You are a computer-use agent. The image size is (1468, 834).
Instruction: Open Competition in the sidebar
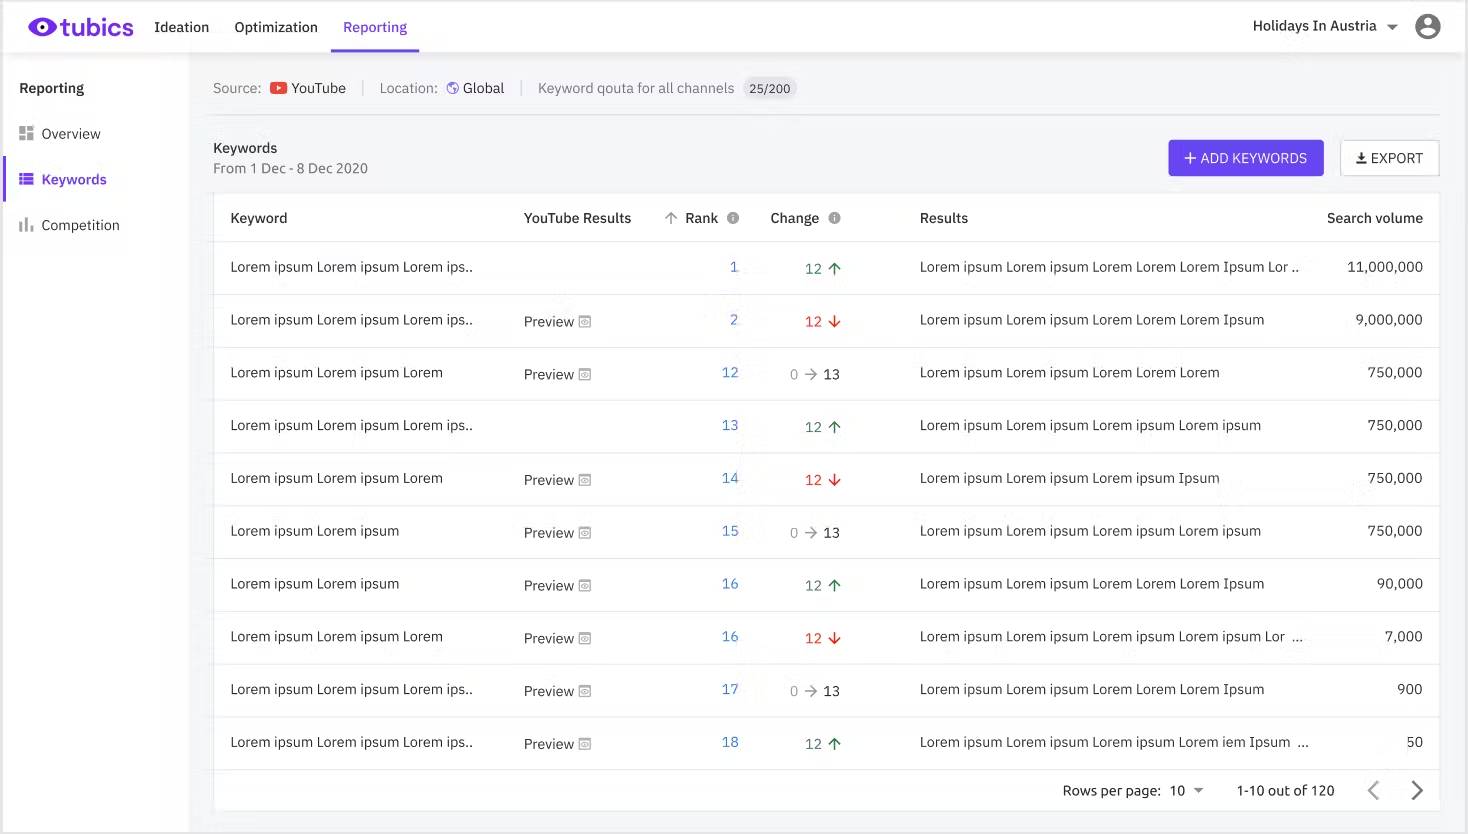80,226
